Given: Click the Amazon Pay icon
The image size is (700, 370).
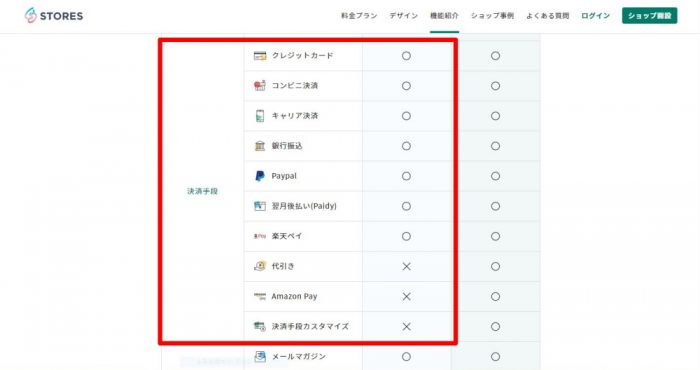Looking at the screenshot, I should [260, 296].
